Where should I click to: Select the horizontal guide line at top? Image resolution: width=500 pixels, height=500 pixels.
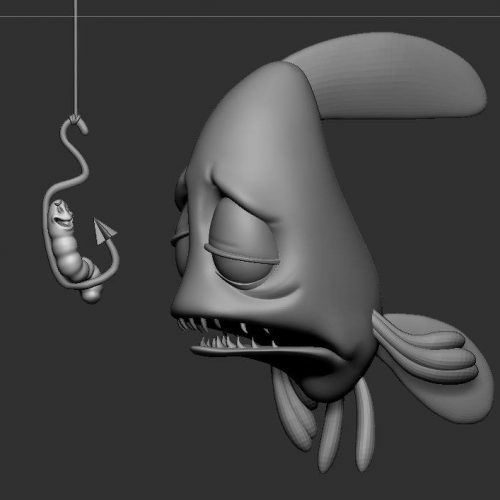click(250, 16)
